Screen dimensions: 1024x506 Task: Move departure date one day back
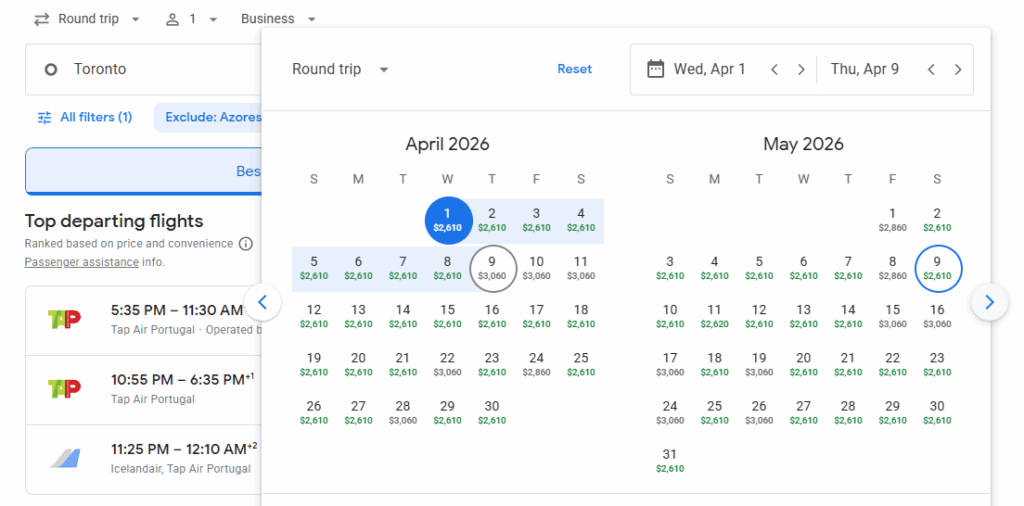774,69
